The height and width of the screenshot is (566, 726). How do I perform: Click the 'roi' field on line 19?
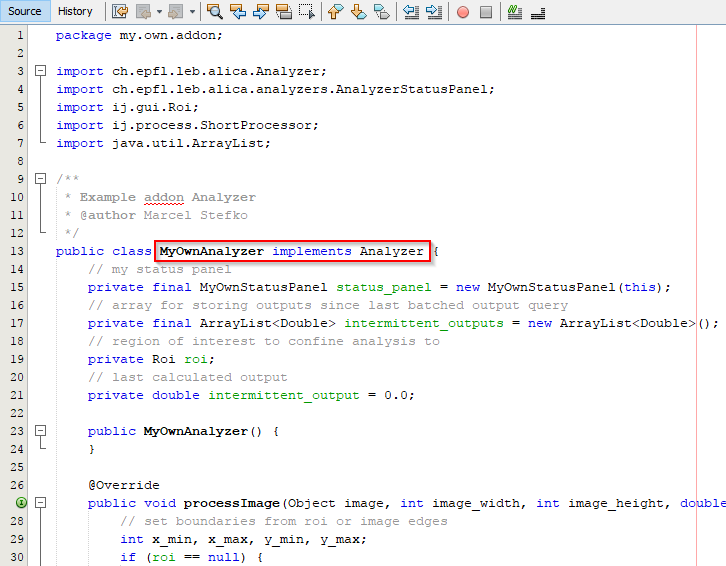click(195, 359)
